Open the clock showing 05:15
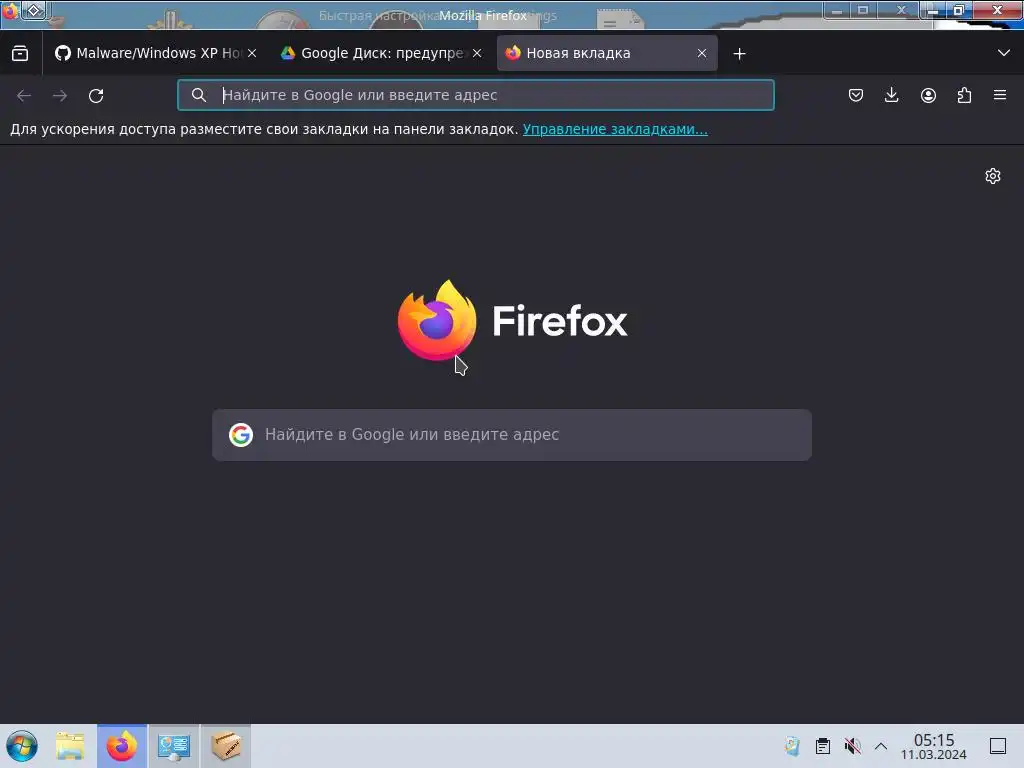The height and width of the screenshot is (768, 1024). [934, 746]
